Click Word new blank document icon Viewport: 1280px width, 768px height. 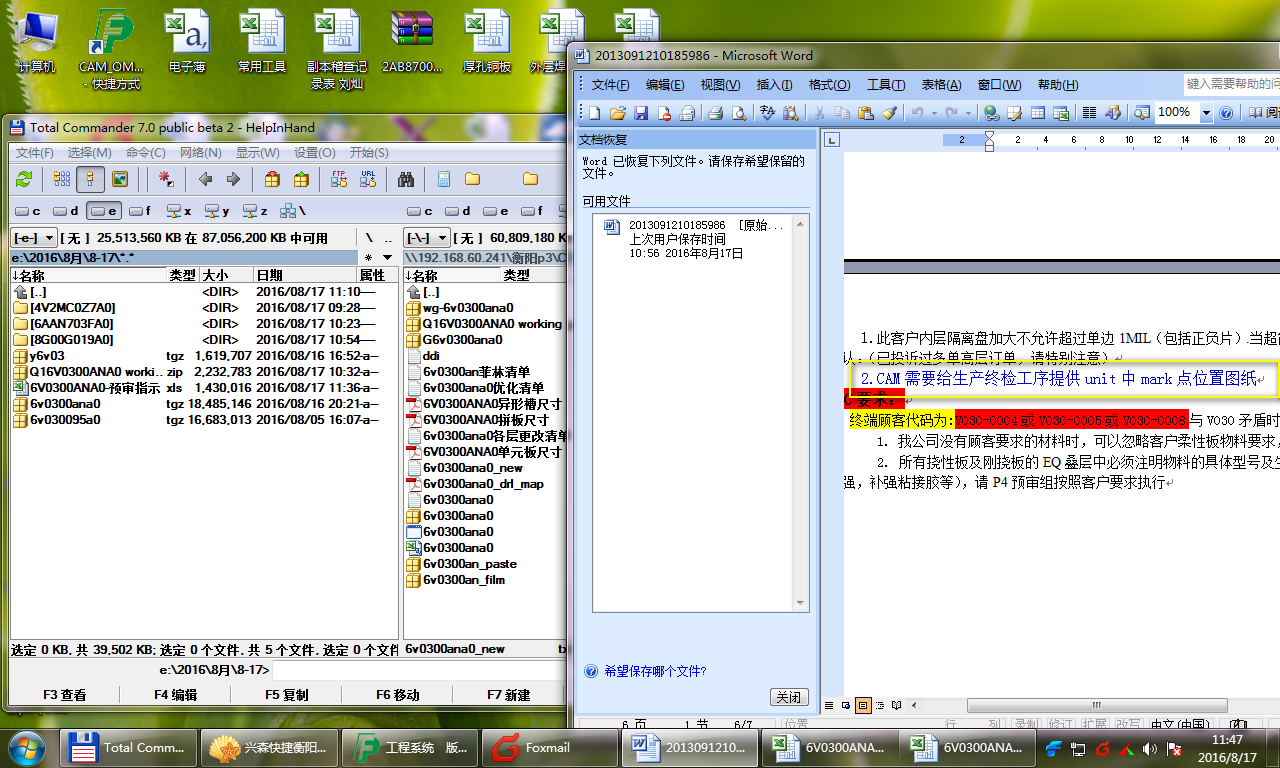pos(595,113)
